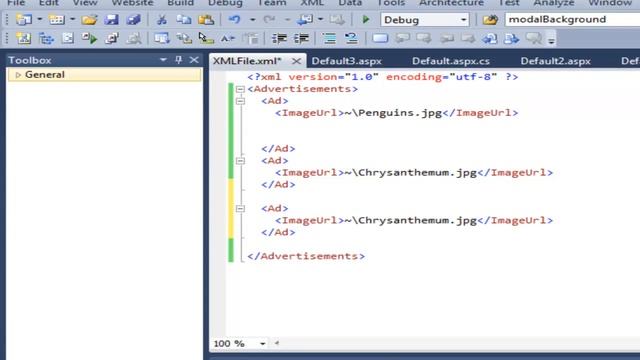Screen dimensions: 640x360
Task: Collapse the Advertisements root node
Action: pos(240,89)
